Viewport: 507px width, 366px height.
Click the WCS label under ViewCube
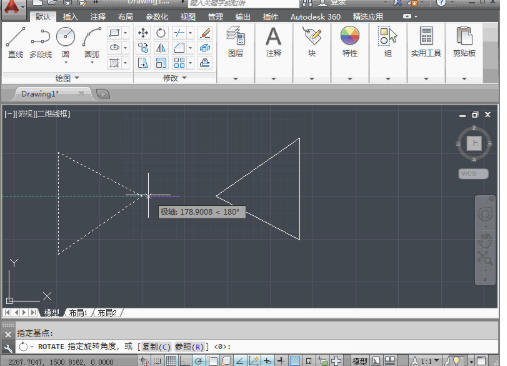(x=473, y=174)
